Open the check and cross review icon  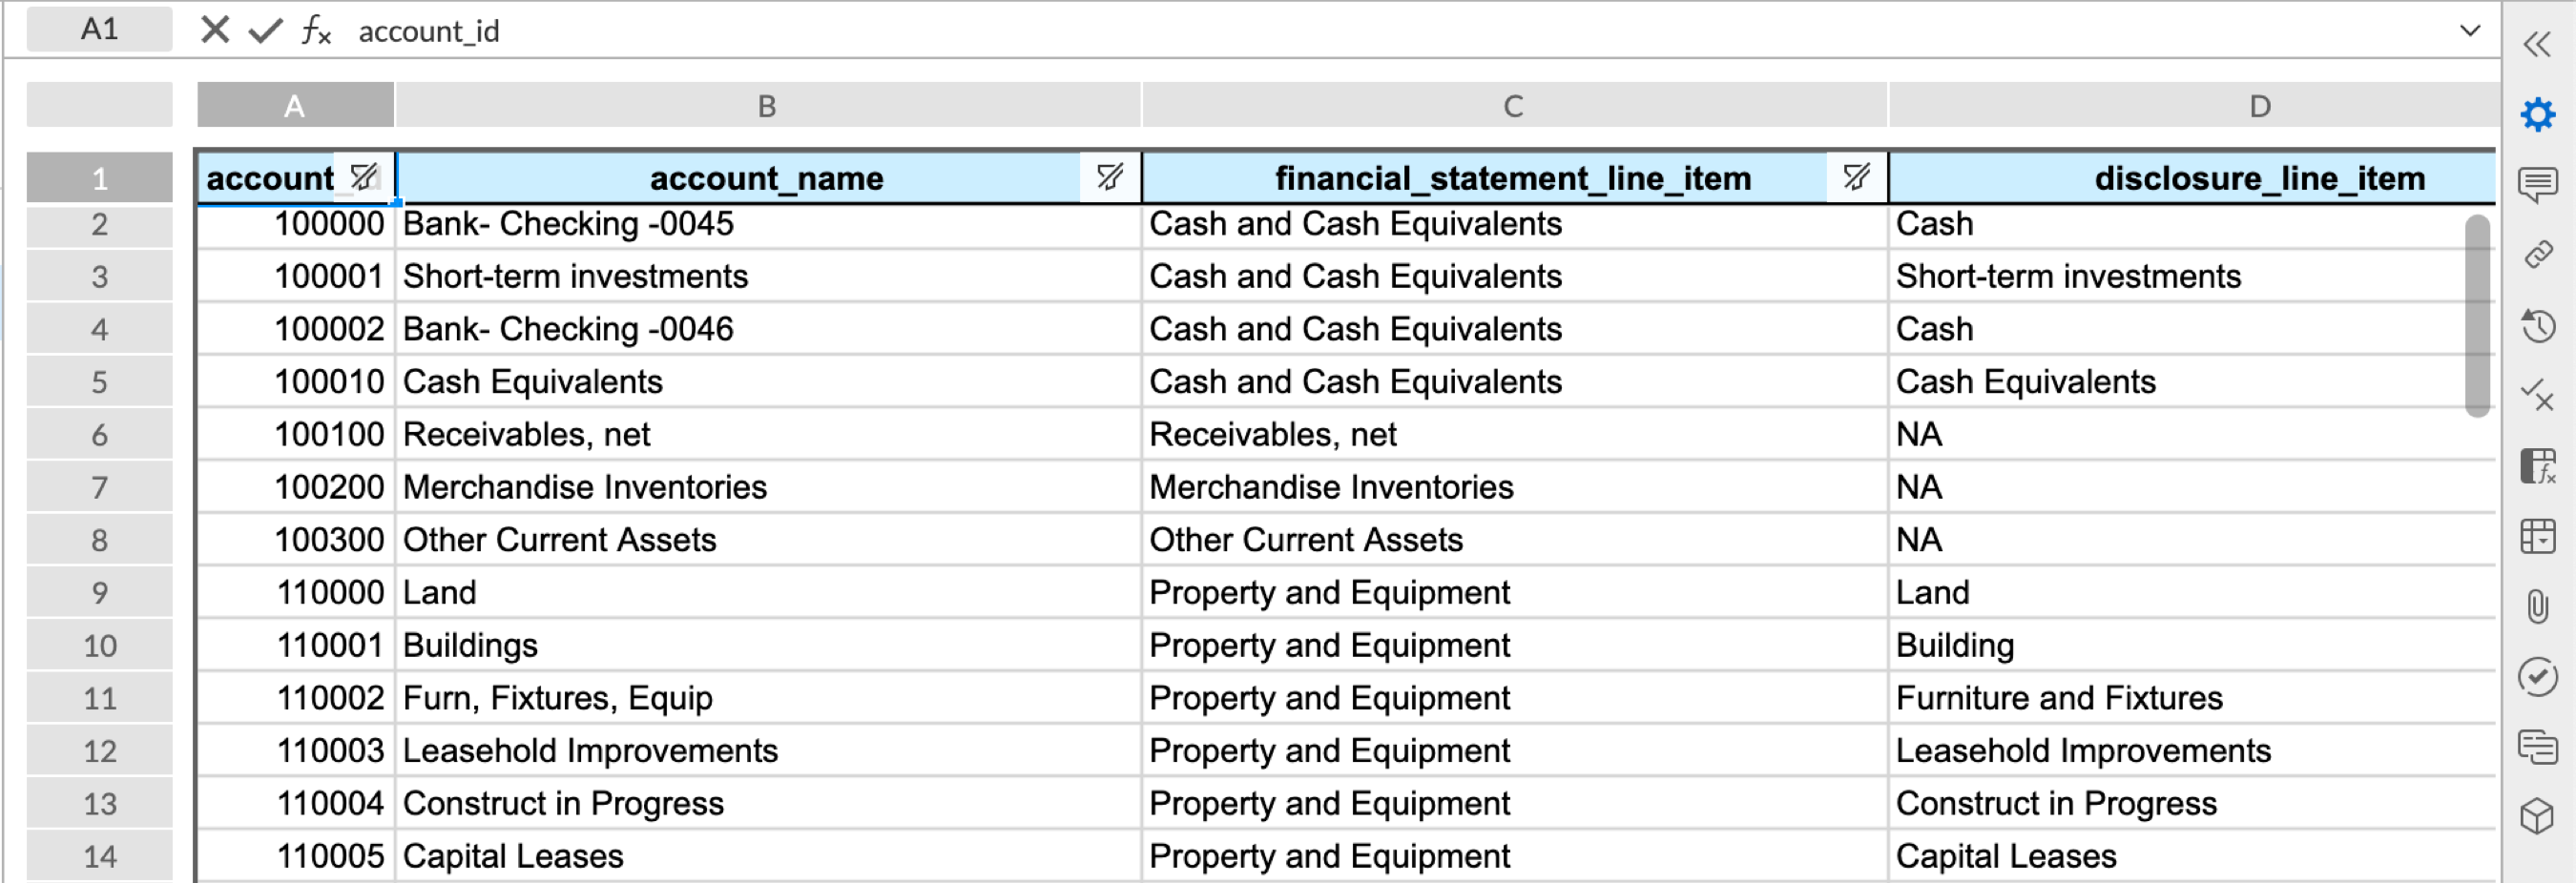[x=2537, y=395]
